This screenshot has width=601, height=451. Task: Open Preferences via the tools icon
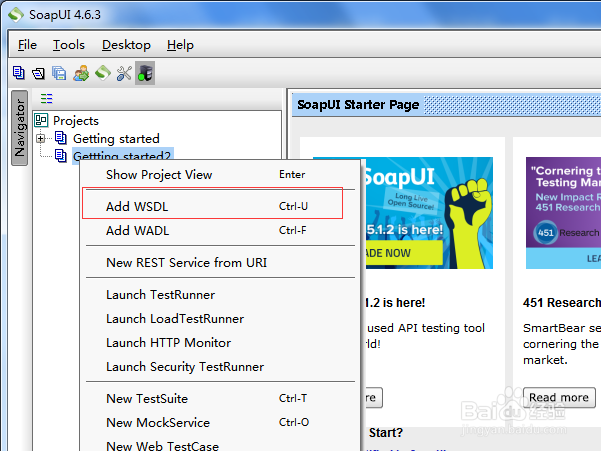pos(124,73)
